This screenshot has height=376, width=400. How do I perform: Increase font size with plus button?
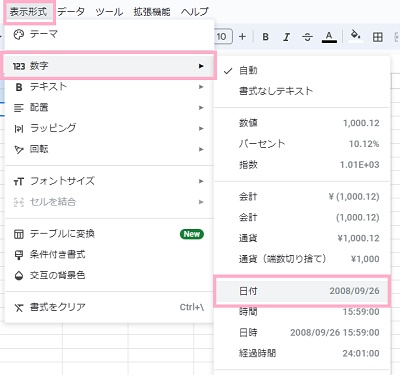[242, 37]
